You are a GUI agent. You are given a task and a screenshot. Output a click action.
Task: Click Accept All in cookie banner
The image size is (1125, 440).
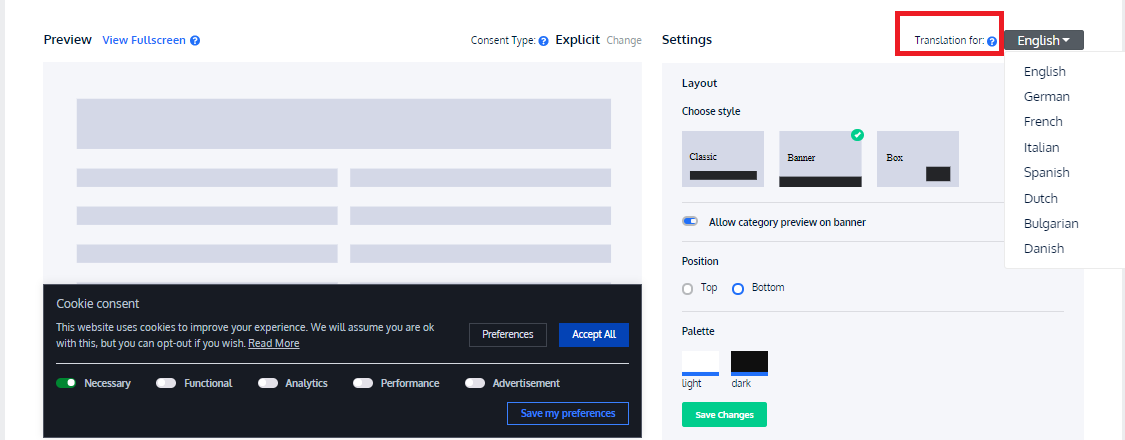593,334
